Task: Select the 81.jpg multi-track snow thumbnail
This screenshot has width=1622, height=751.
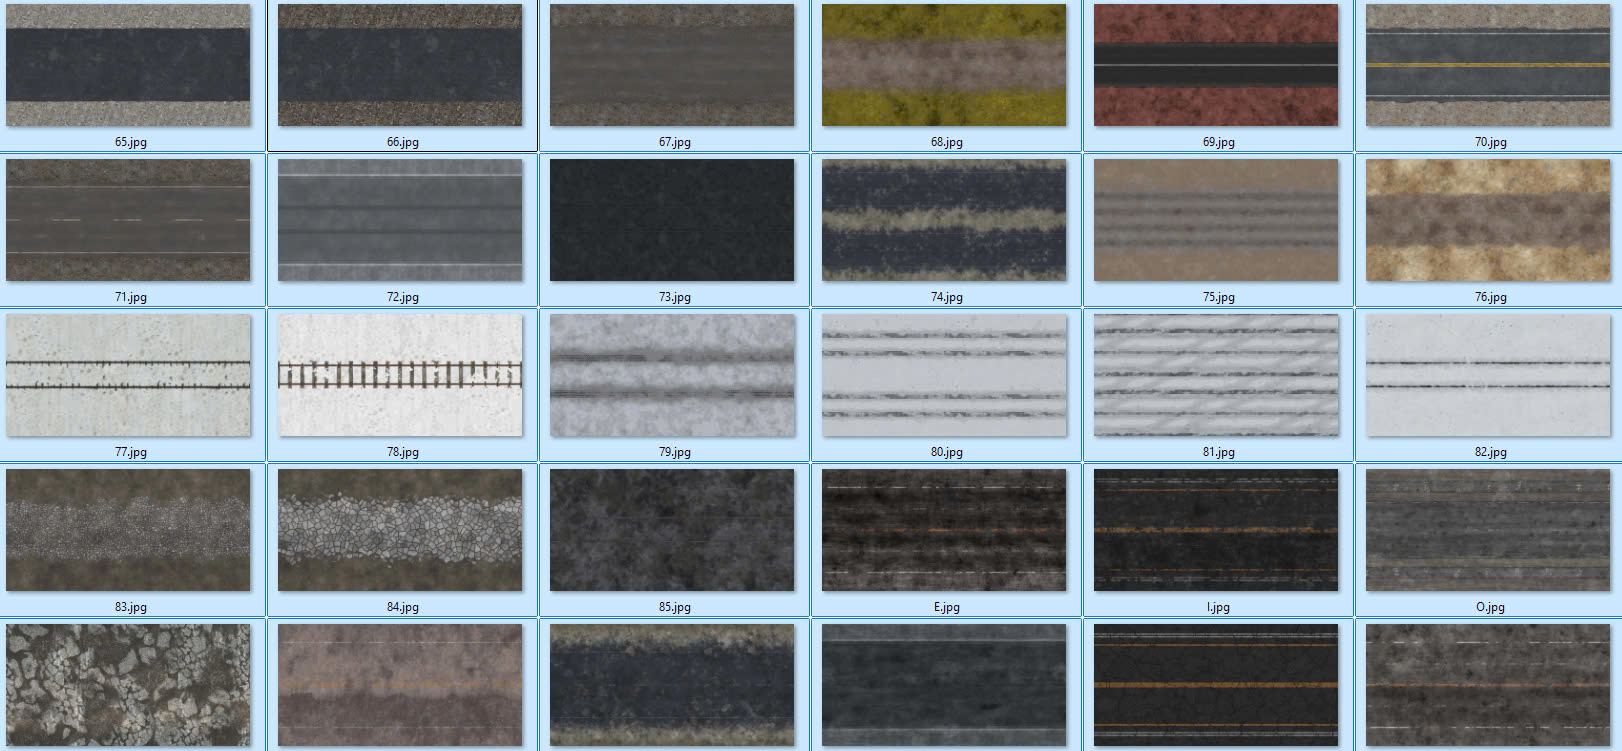Action: pyautogui.click(x=1216, y=375)
